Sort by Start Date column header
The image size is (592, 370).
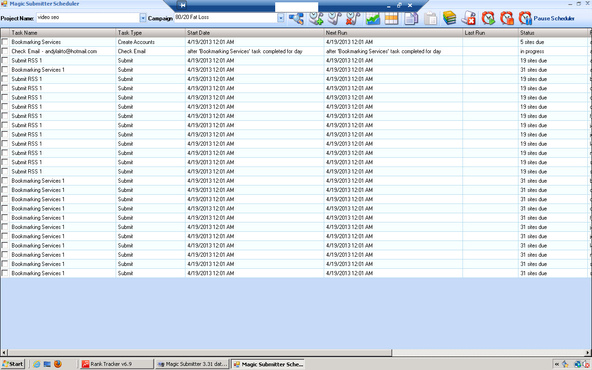pyautogui.click(x=254, y=33)
